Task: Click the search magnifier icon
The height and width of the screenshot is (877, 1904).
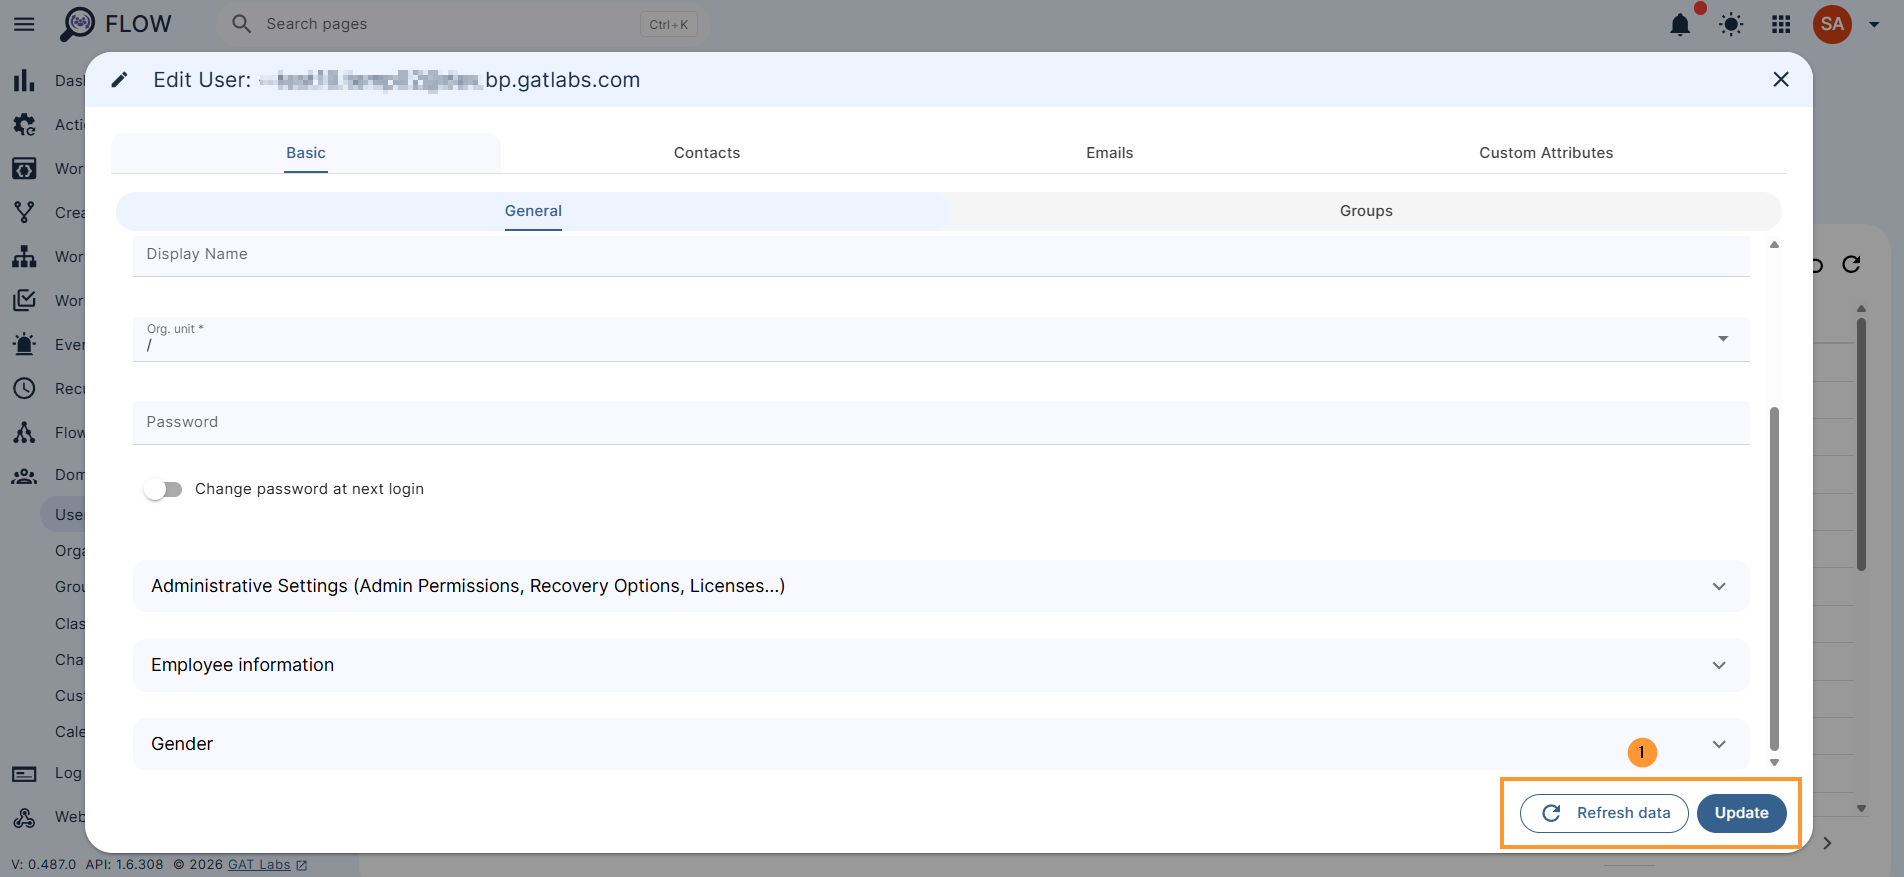Action: (x=241, y=24)
